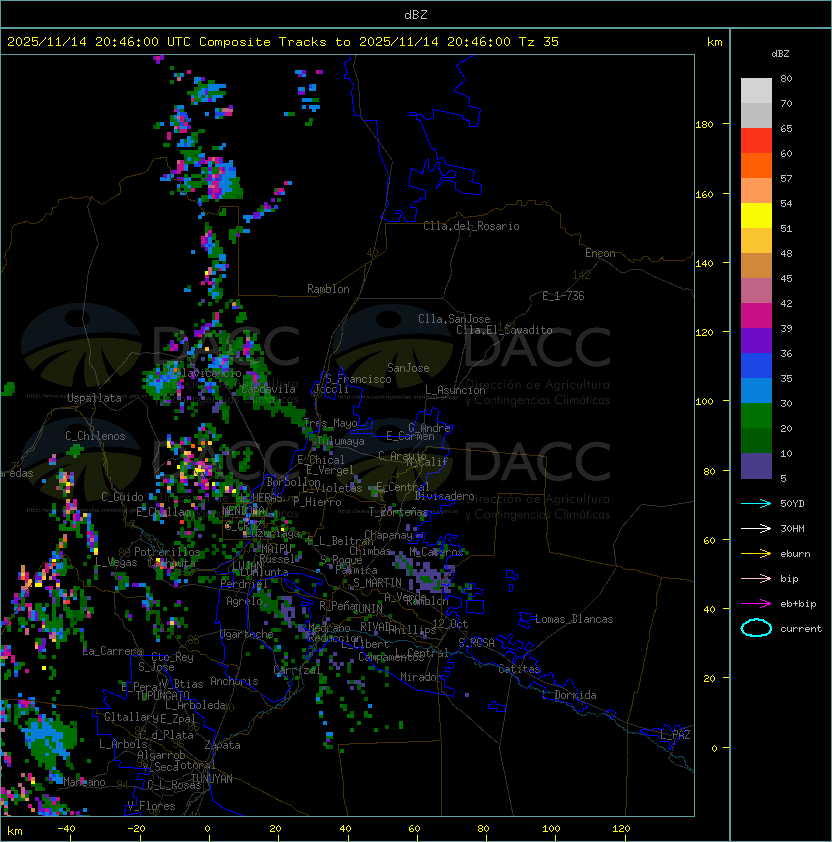Click the L_Dormida map label
The image size is (832, 842).
tap(569, 695)
